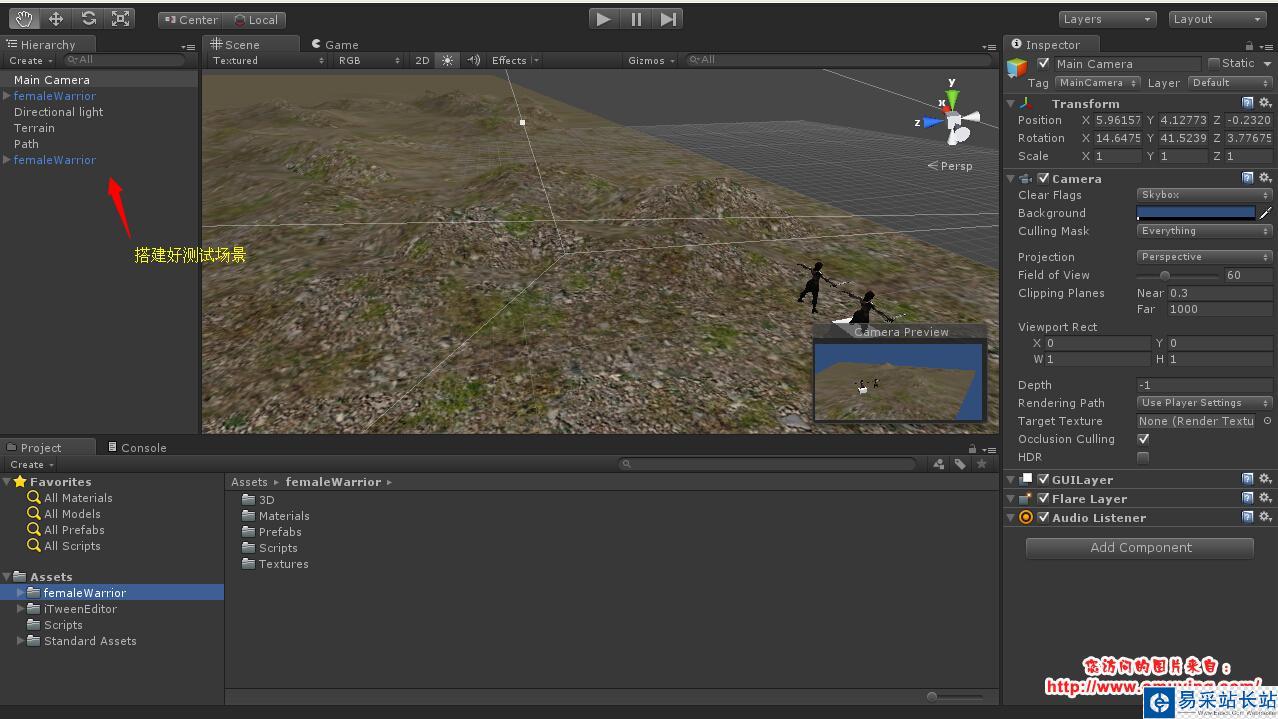1278x719 pixels.
Task: Open the Console tab
Action: [x=138, y=447]
